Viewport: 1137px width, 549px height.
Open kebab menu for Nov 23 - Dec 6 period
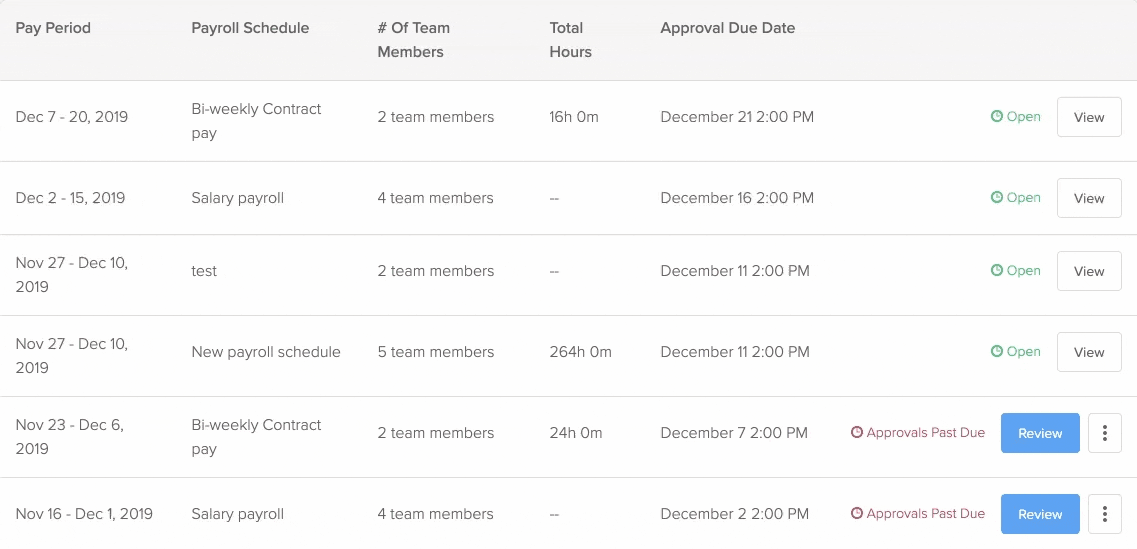[1104, 433]
